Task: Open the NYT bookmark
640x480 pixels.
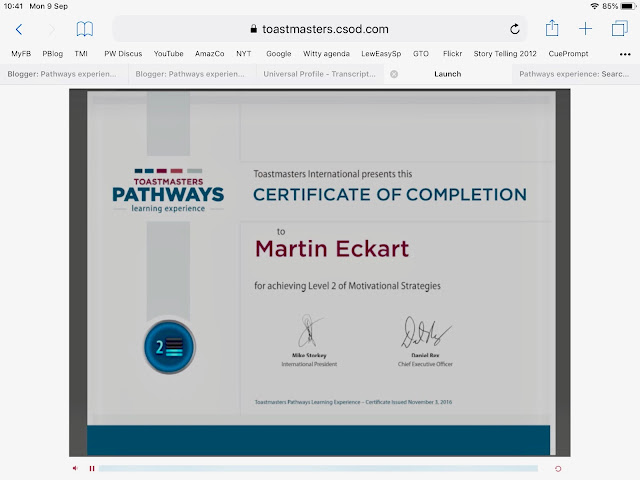Action: (x=244, y=53)
